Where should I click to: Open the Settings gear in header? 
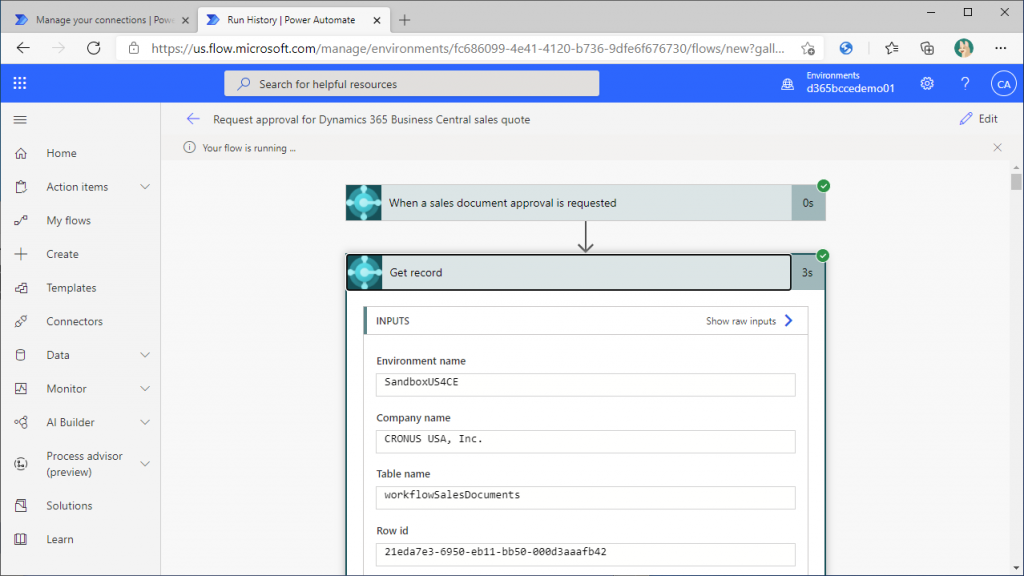(927, 84)
